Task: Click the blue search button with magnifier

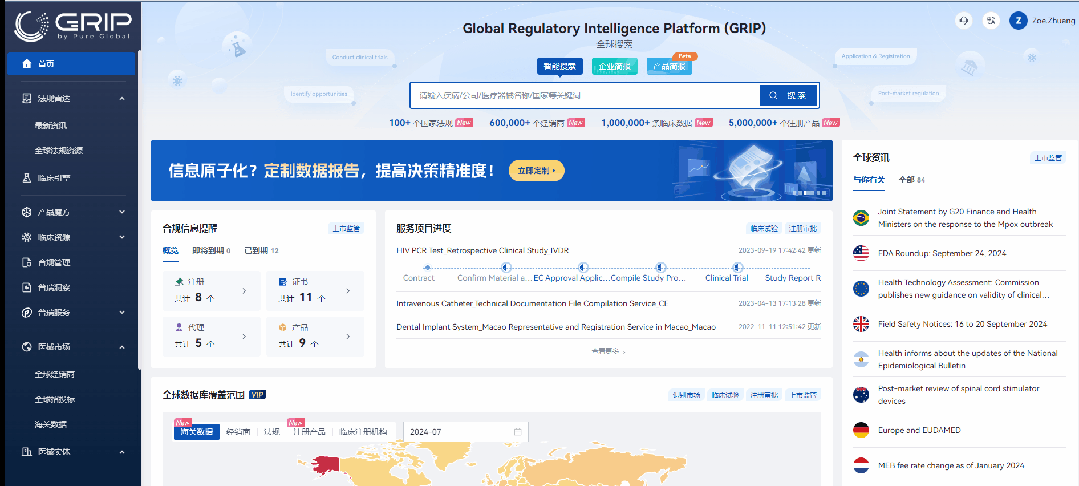Action: (x=789, y=96)
